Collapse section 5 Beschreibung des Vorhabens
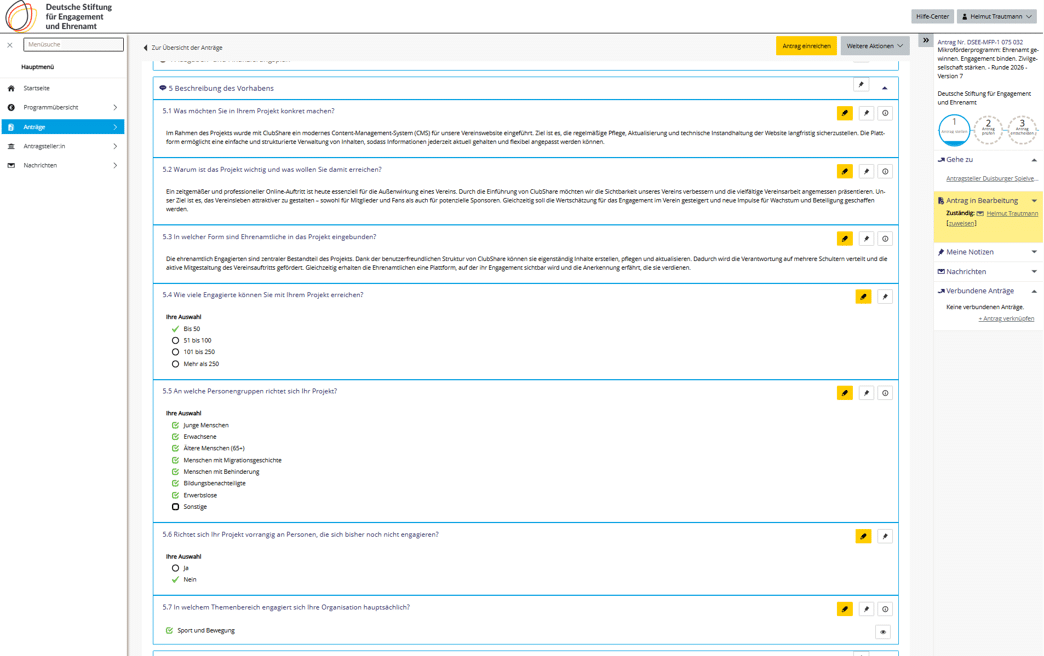 (884, 88)
